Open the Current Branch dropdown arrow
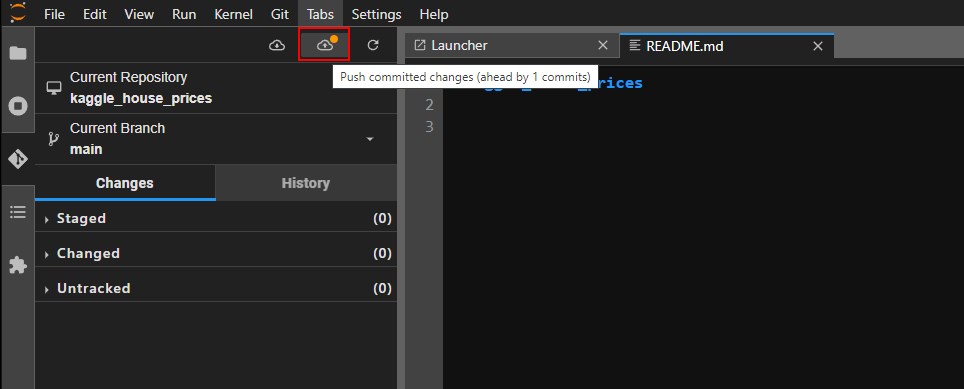 click(369, 139)
